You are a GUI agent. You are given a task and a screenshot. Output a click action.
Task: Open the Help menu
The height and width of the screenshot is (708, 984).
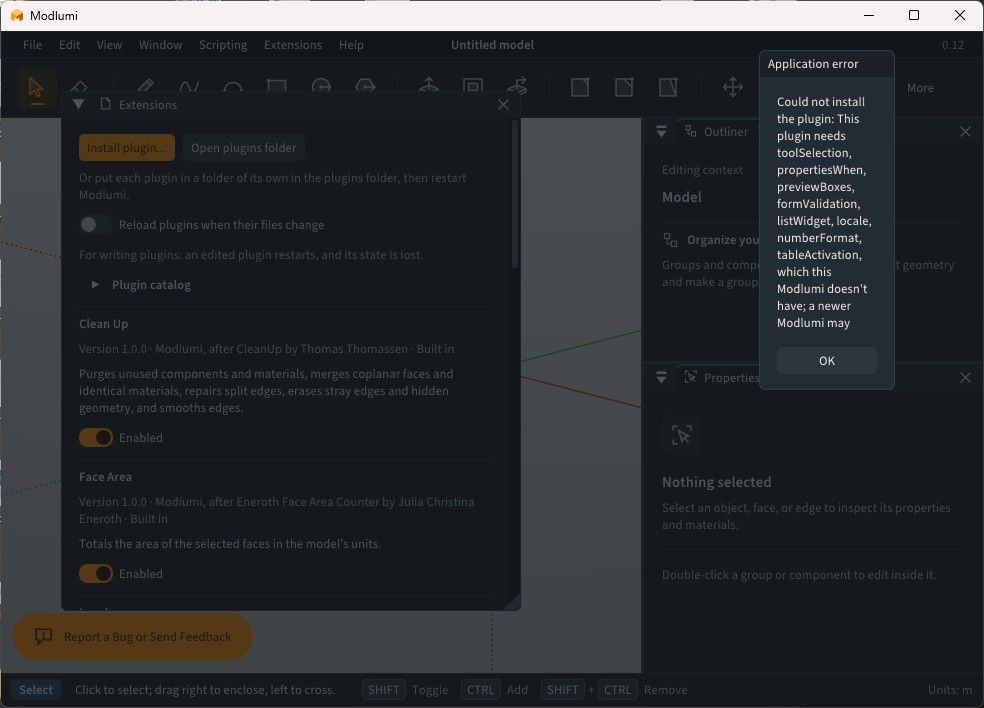(351, 45)
